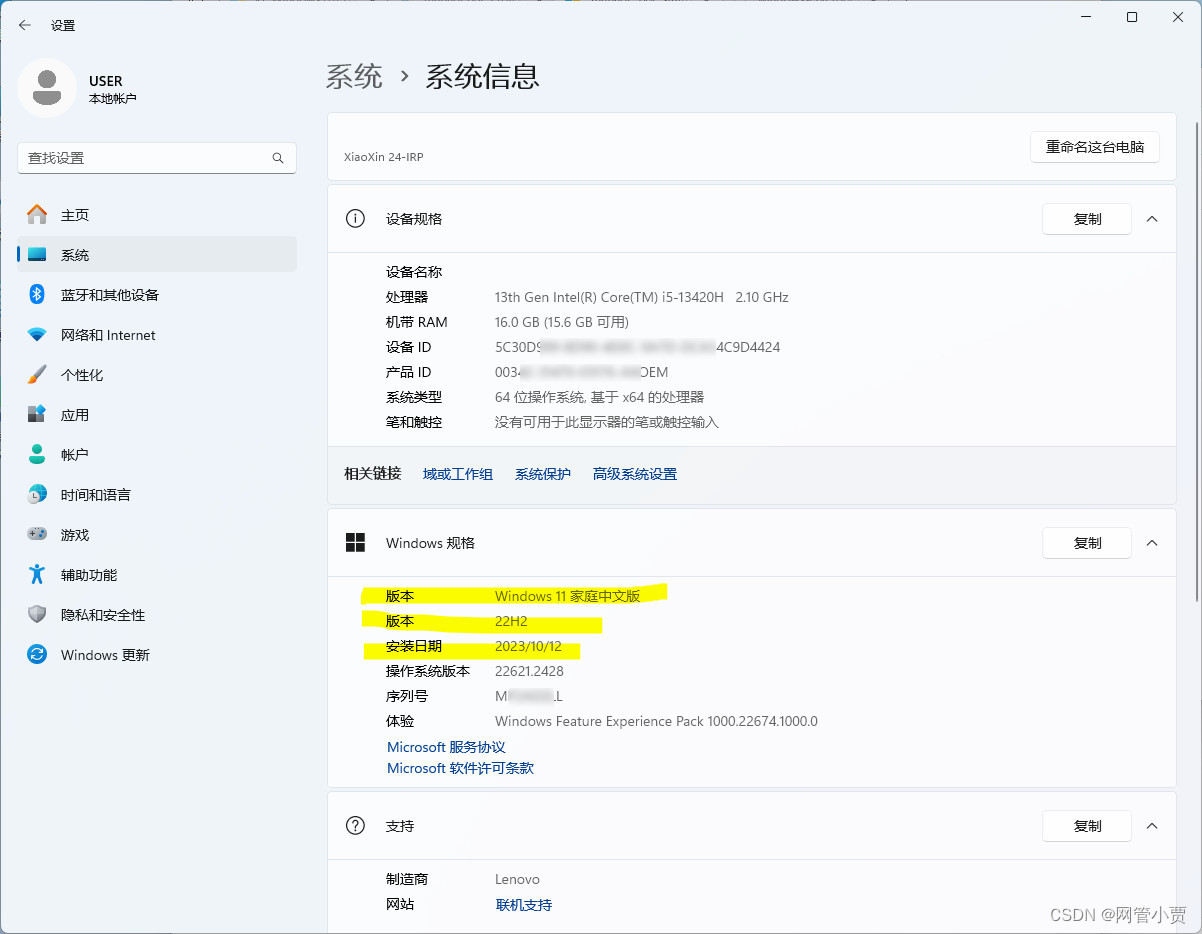The height and width of the screenshot is (934, 1202).
Task: Click 64 位操作系统 system type text
Action: [x=599, y=397]
